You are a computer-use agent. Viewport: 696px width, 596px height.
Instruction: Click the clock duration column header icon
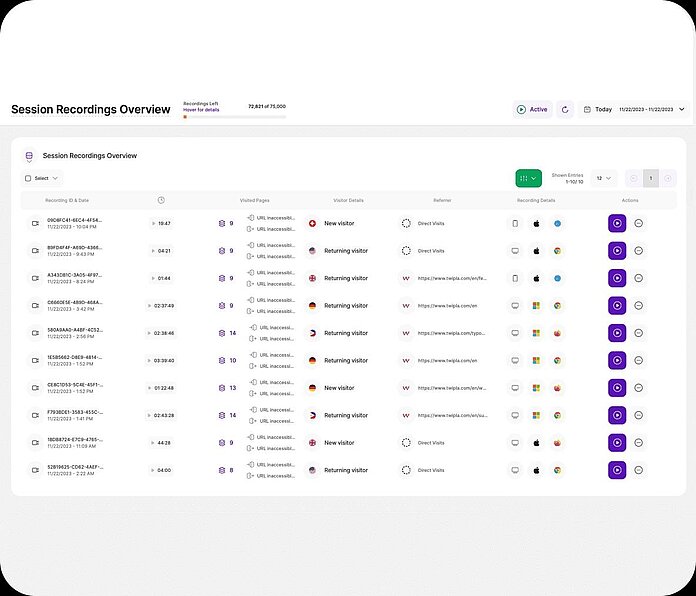pyautogui.click(x=161, y=200)
